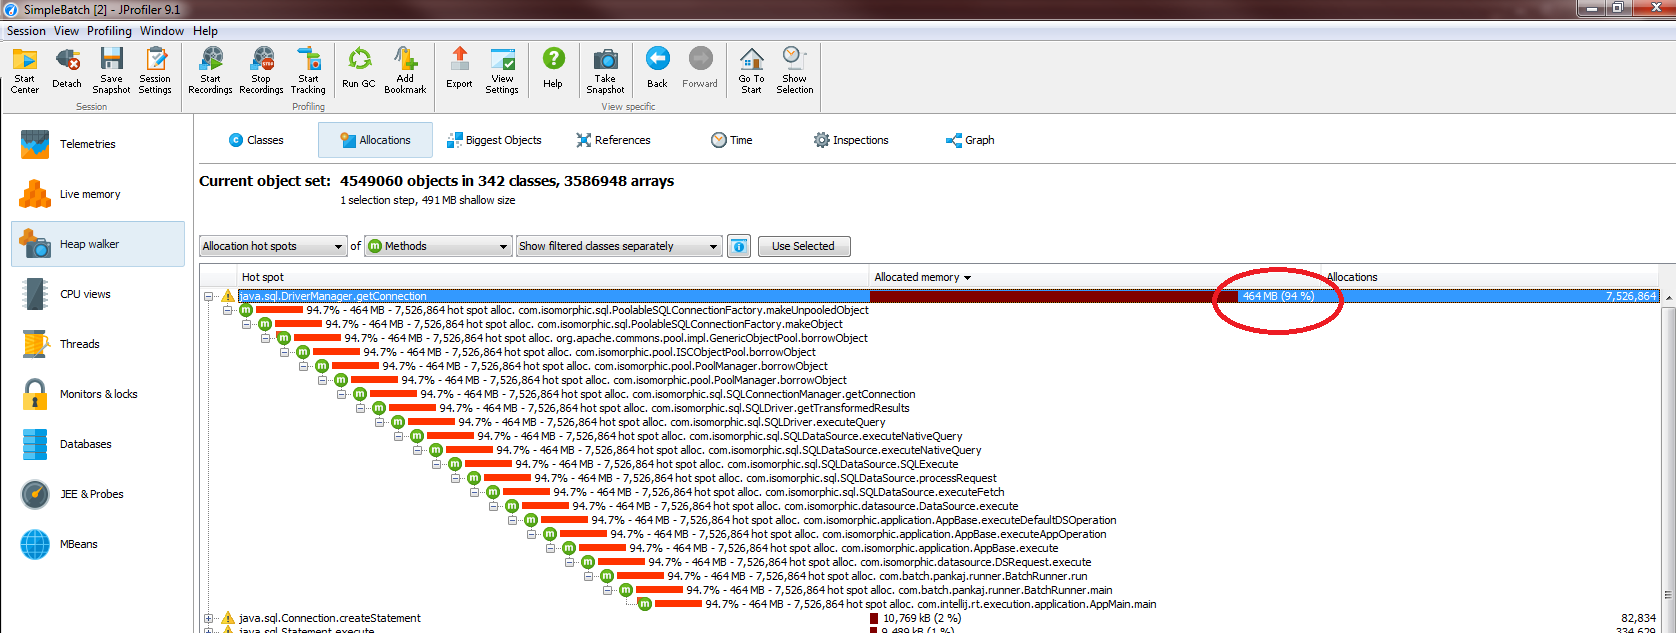The width and height of the screenshot is (1676, 633).
Task: Open the Allocation hot spots dropdown
Action: [x=272, y=246]
